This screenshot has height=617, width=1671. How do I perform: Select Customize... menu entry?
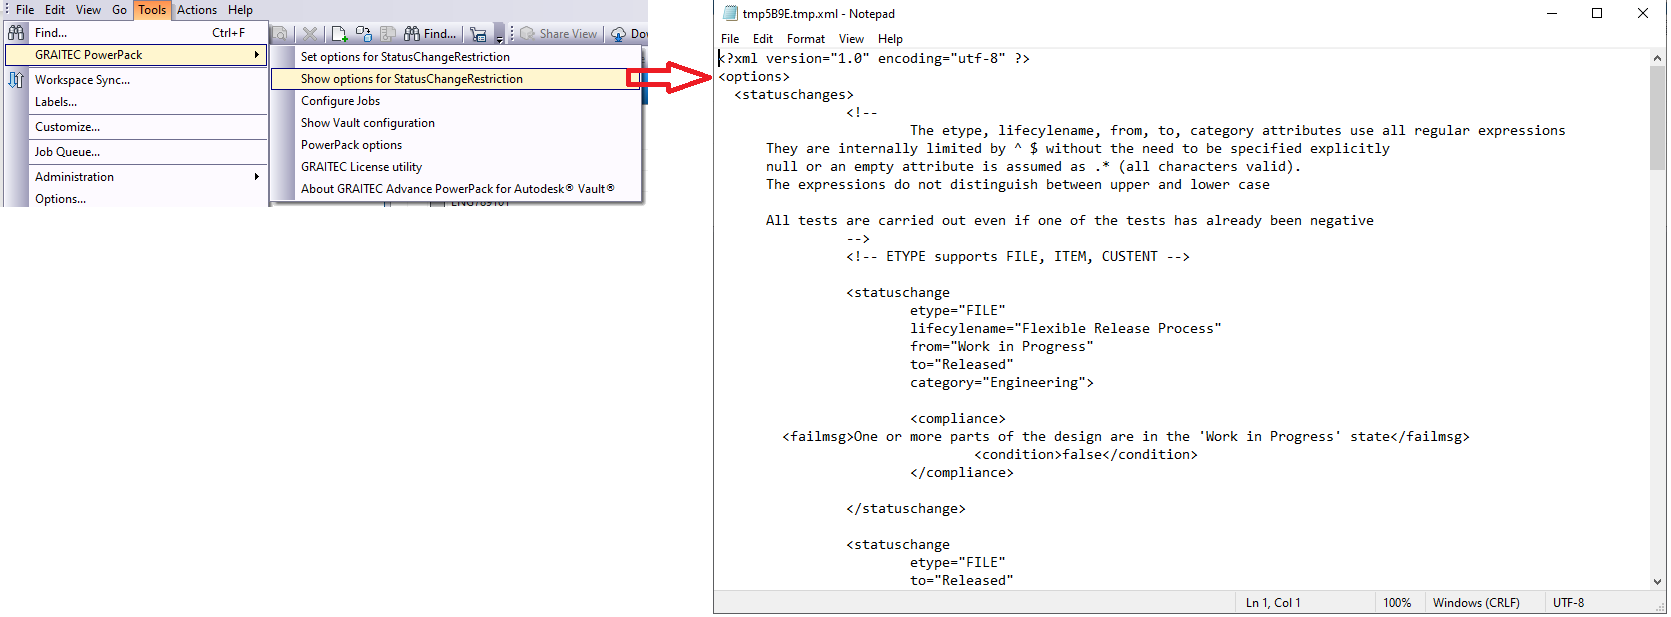tap(137, 127)
